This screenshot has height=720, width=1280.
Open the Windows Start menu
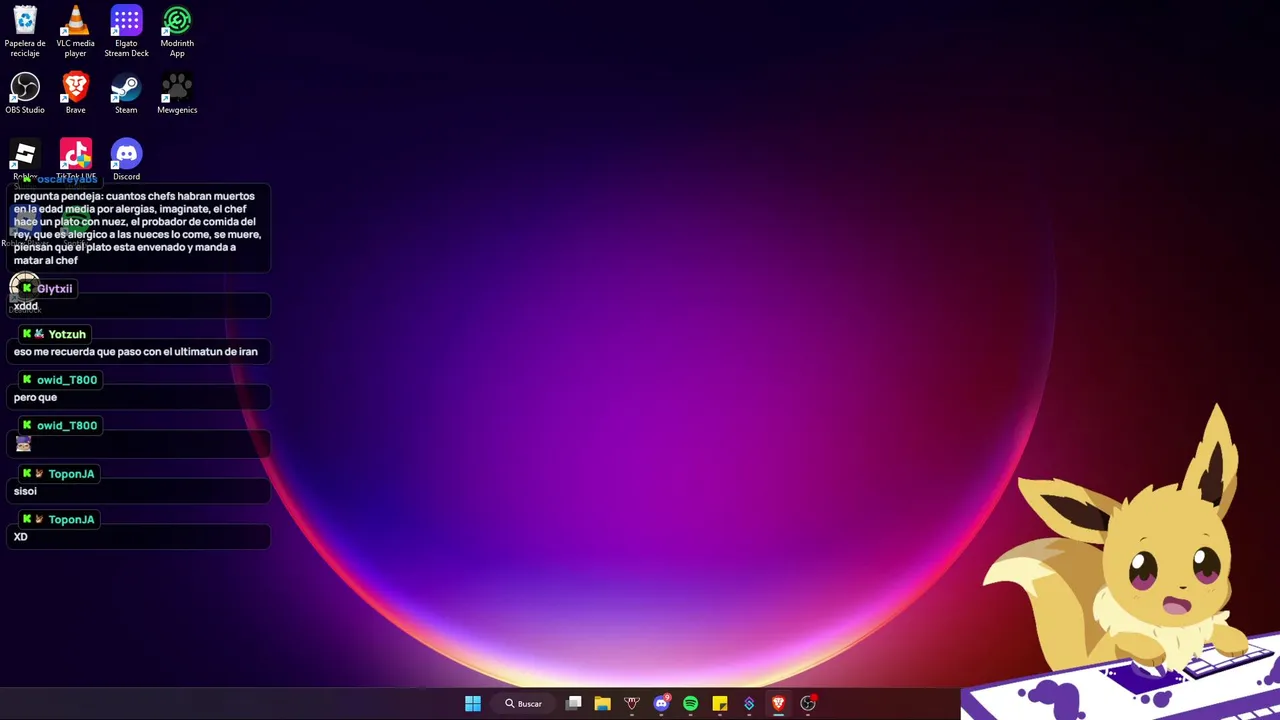coord(473,703)
